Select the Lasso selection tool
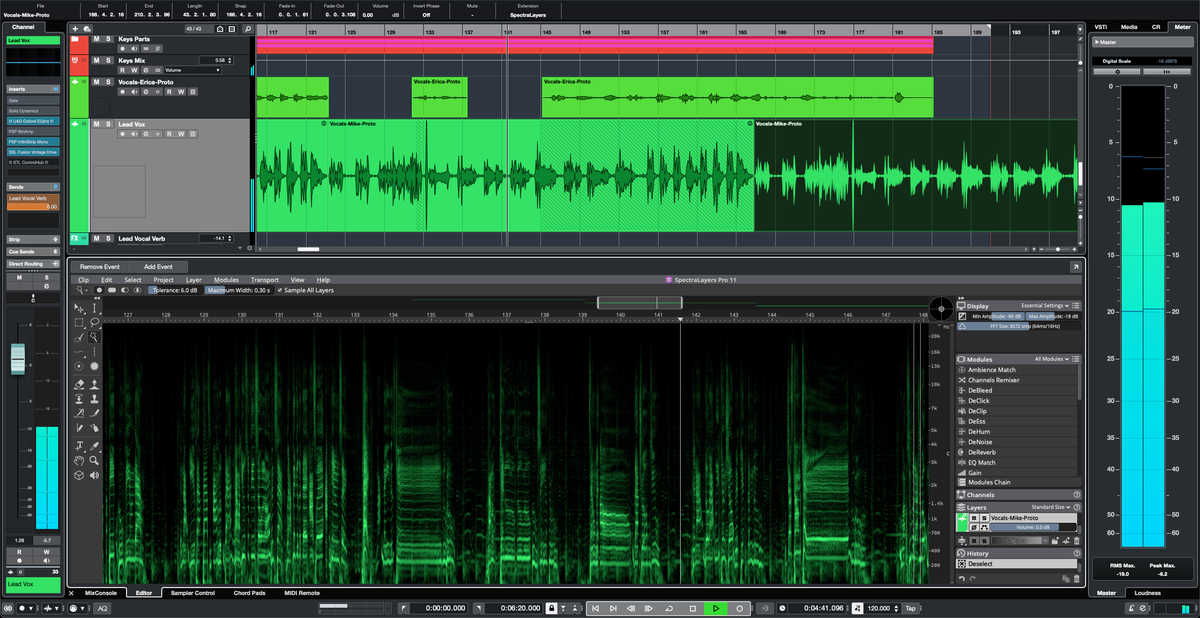The width and height of the screenshot is (1200, 618). 95,322
